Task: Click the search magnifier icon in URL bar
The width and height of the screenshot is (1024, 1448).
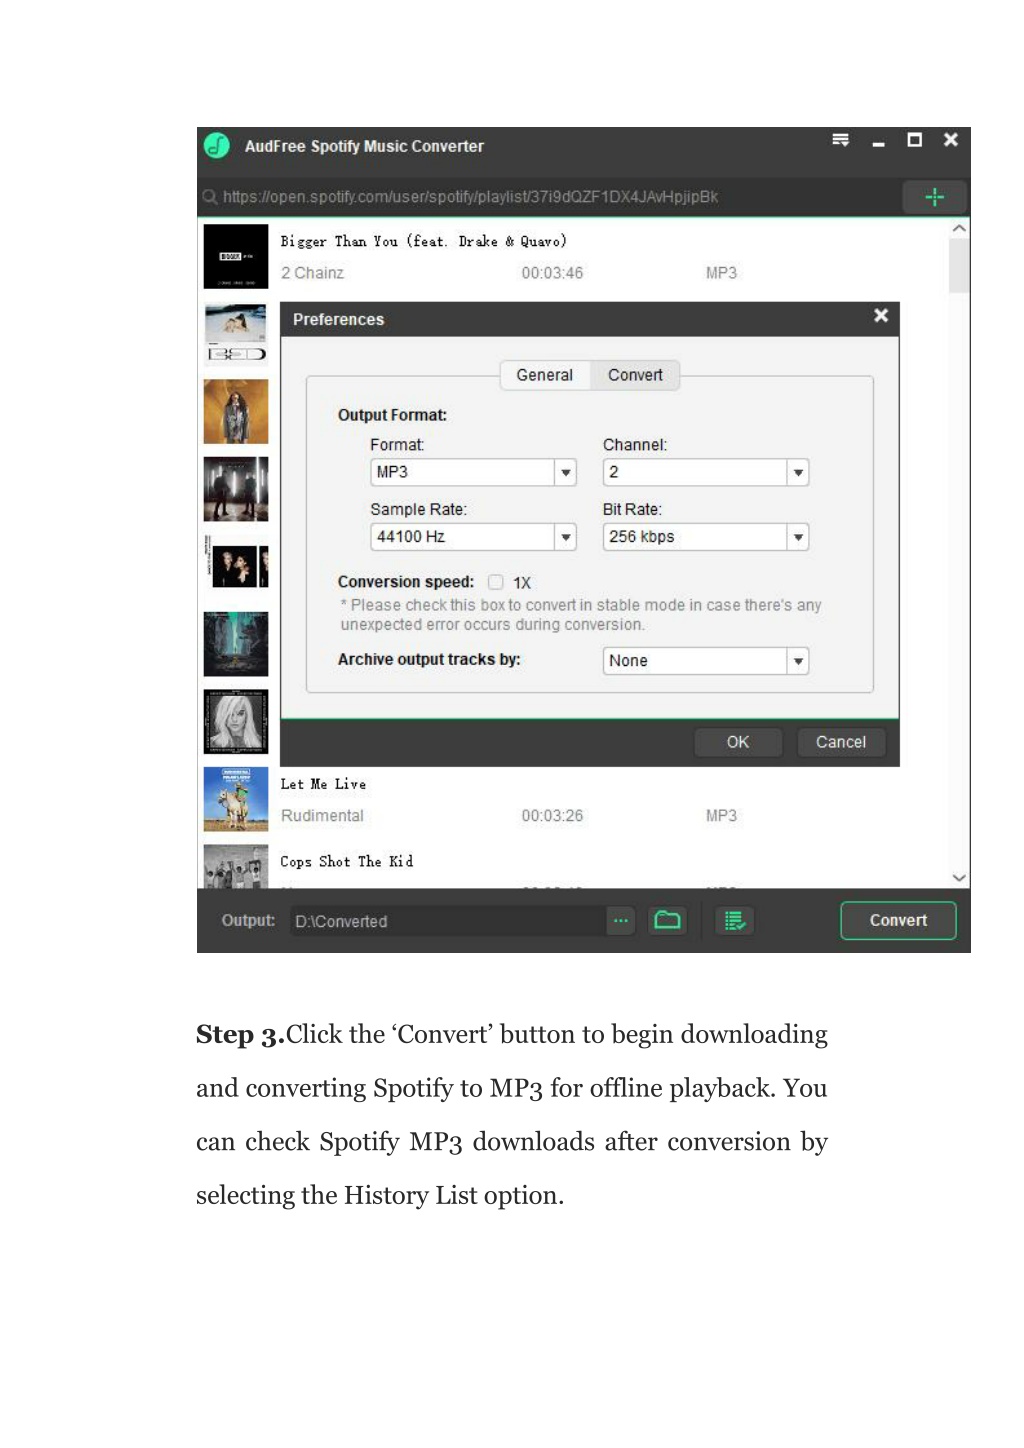Action: click(210, 197)
